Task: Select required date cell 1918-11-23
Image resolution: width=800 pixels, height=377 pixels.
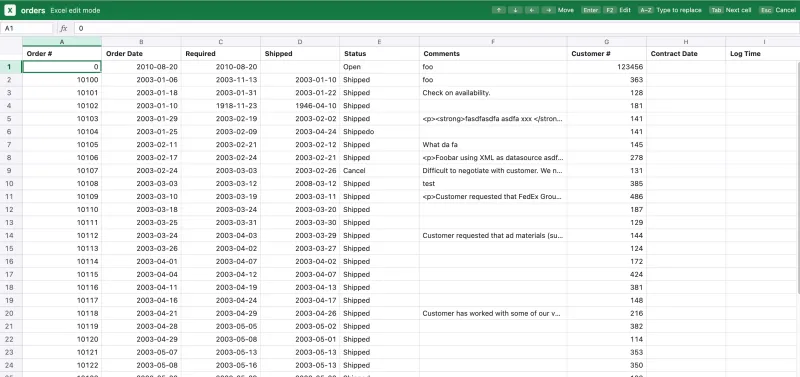Action: pyautogui.click(x=221, y=106)
